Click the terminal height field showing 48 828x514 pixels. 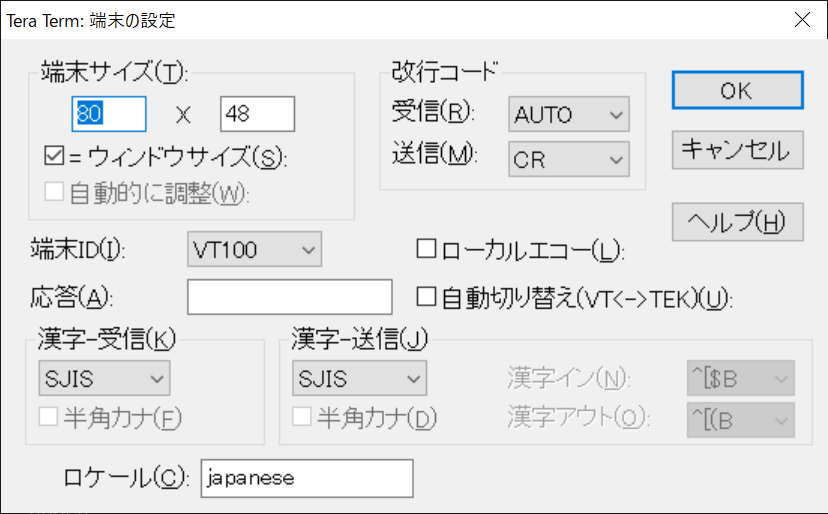258,114
